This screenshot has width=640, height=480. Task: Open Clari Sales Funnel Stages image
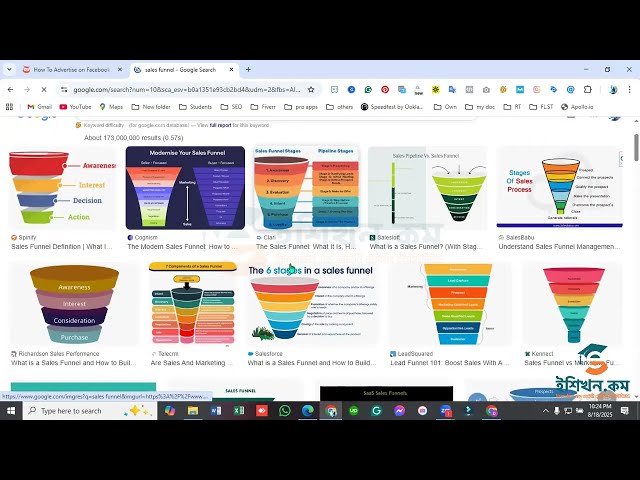[x=307, y=188]
